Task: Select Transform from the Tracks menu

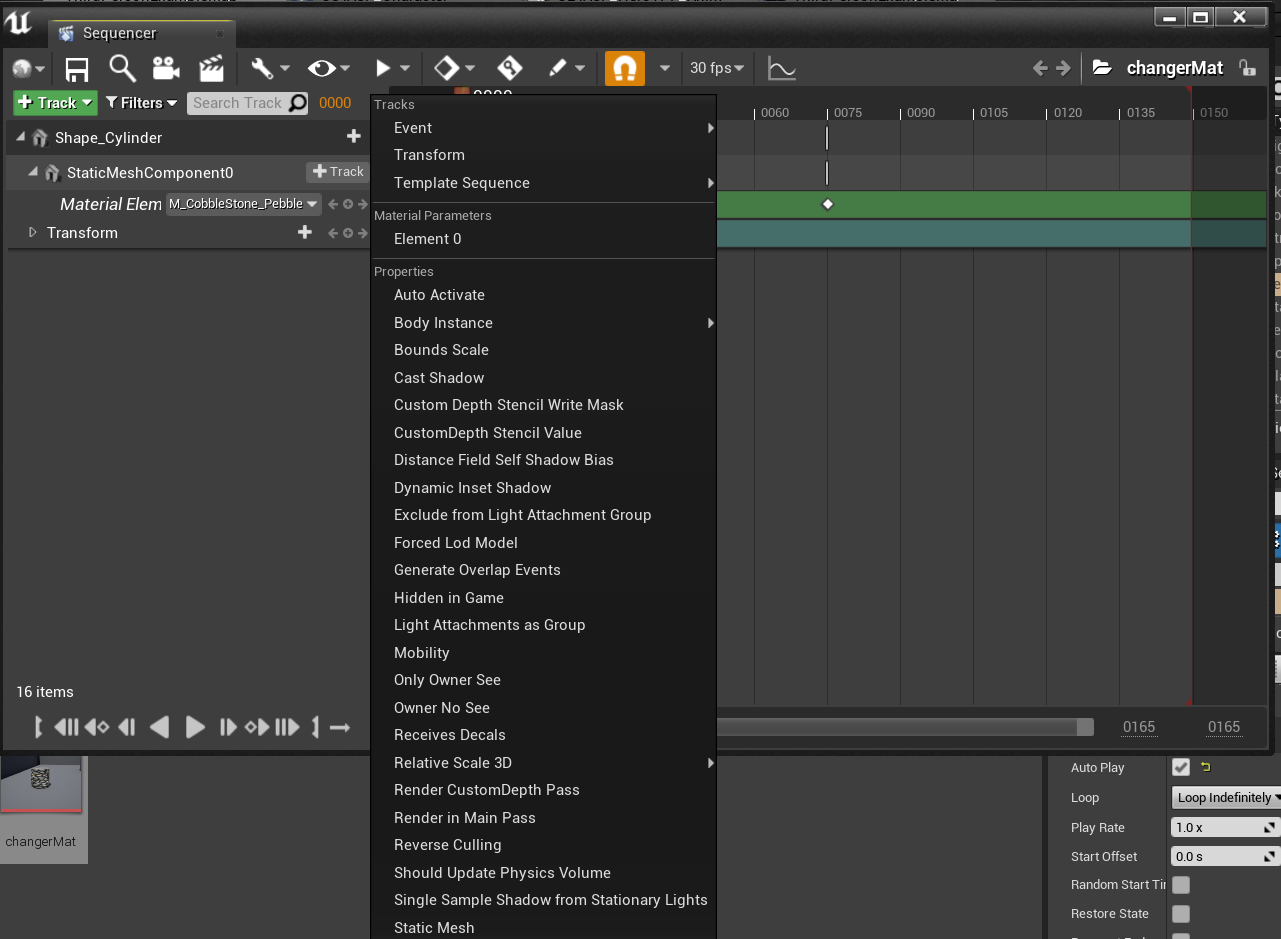Action: tap(429, 155)
